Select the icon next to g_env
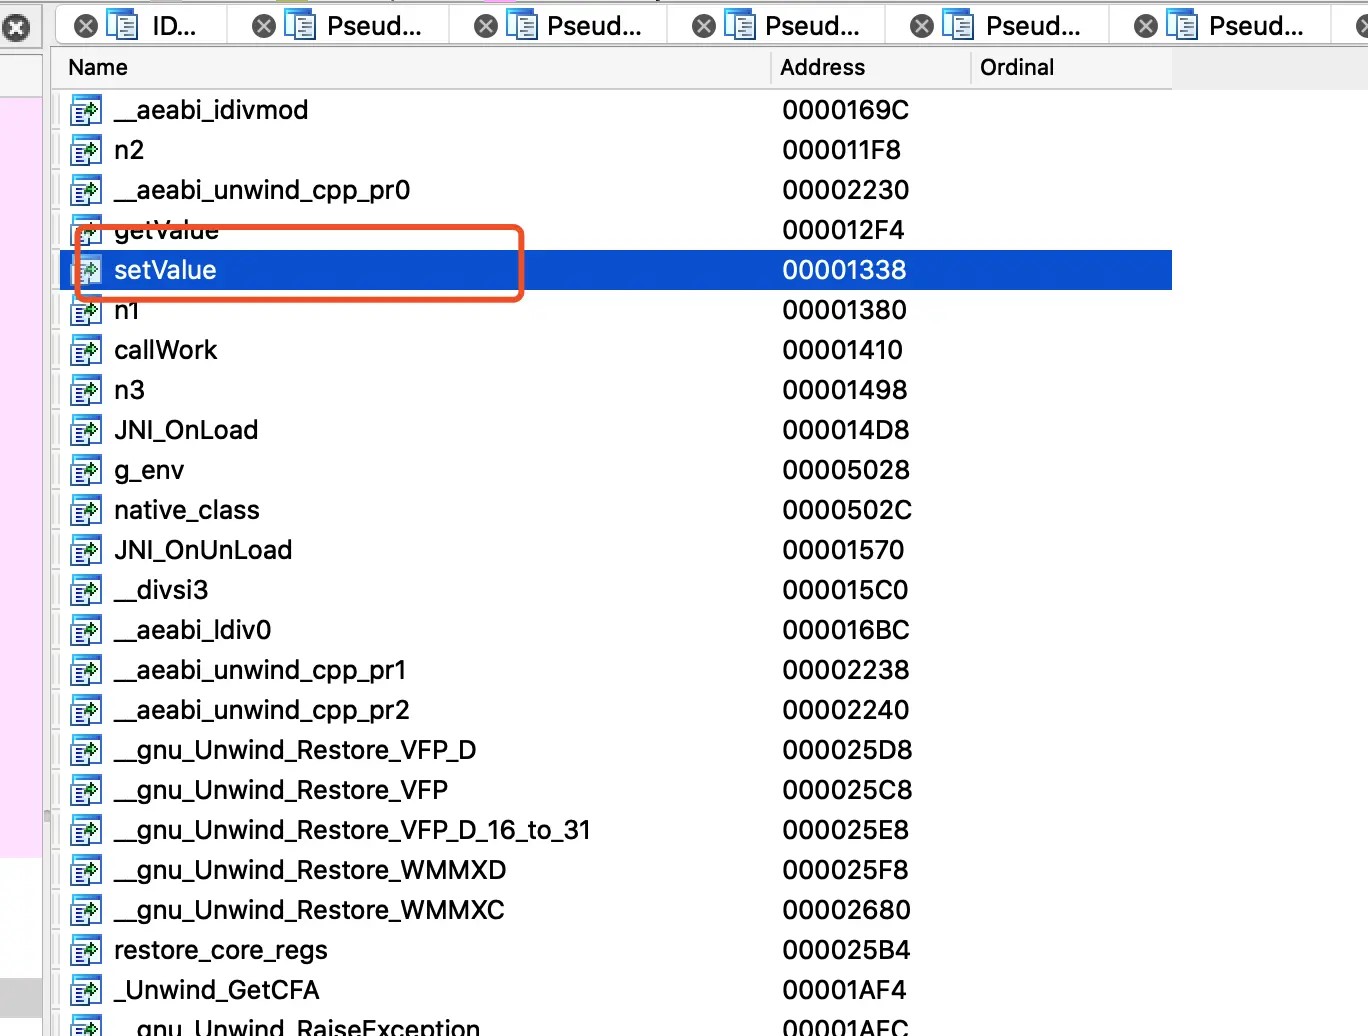 [86, 471]
